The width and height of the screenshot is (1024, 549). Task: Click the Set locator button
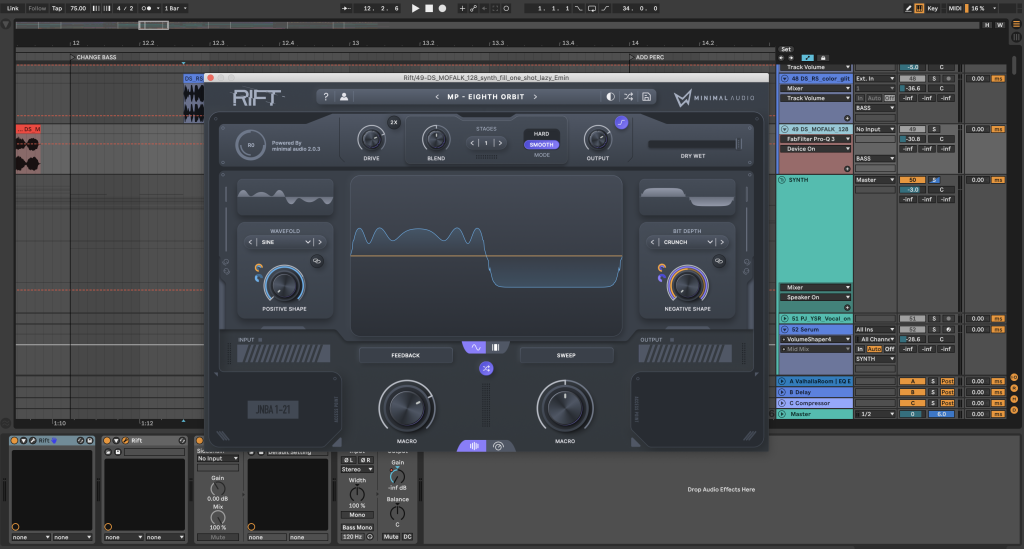click(786, 49)
